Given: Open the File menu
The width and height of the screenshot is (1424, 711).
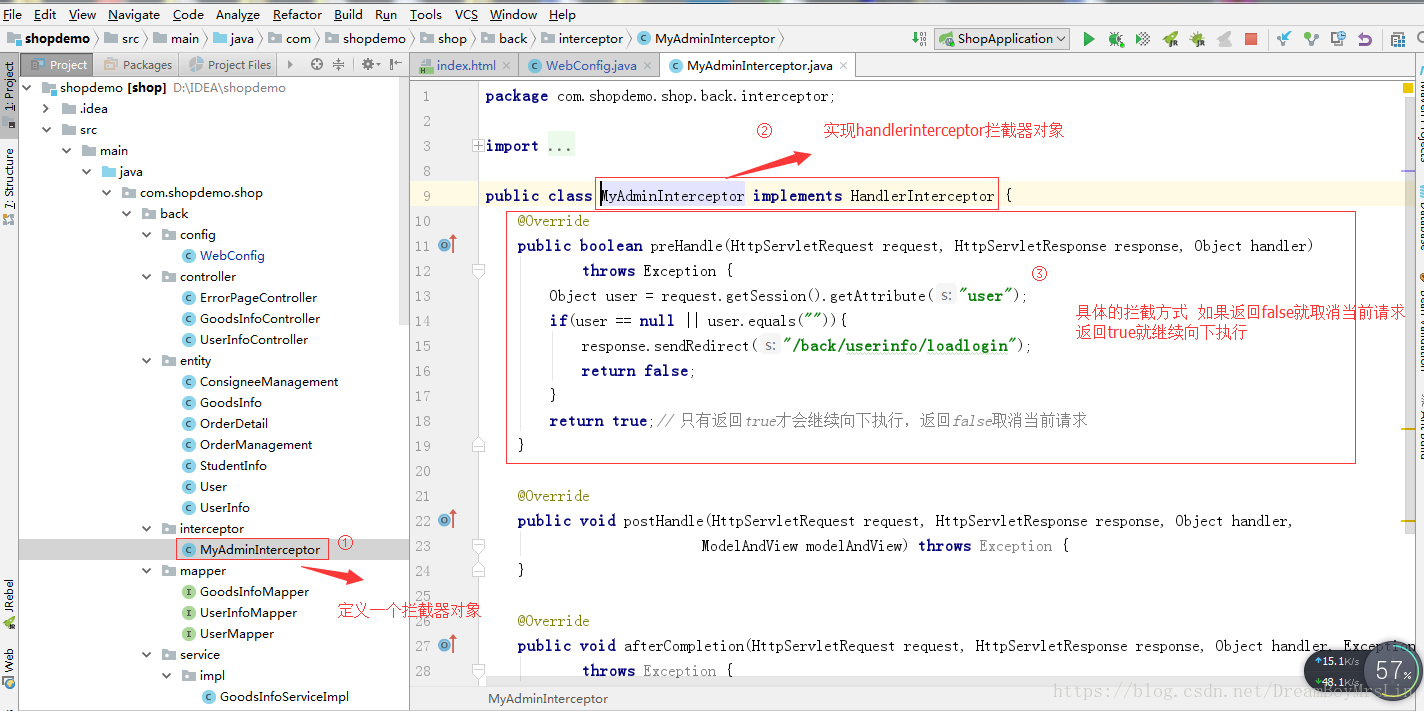Looking at the screenshot, I should pyautogui.click(x=12, y=14).
